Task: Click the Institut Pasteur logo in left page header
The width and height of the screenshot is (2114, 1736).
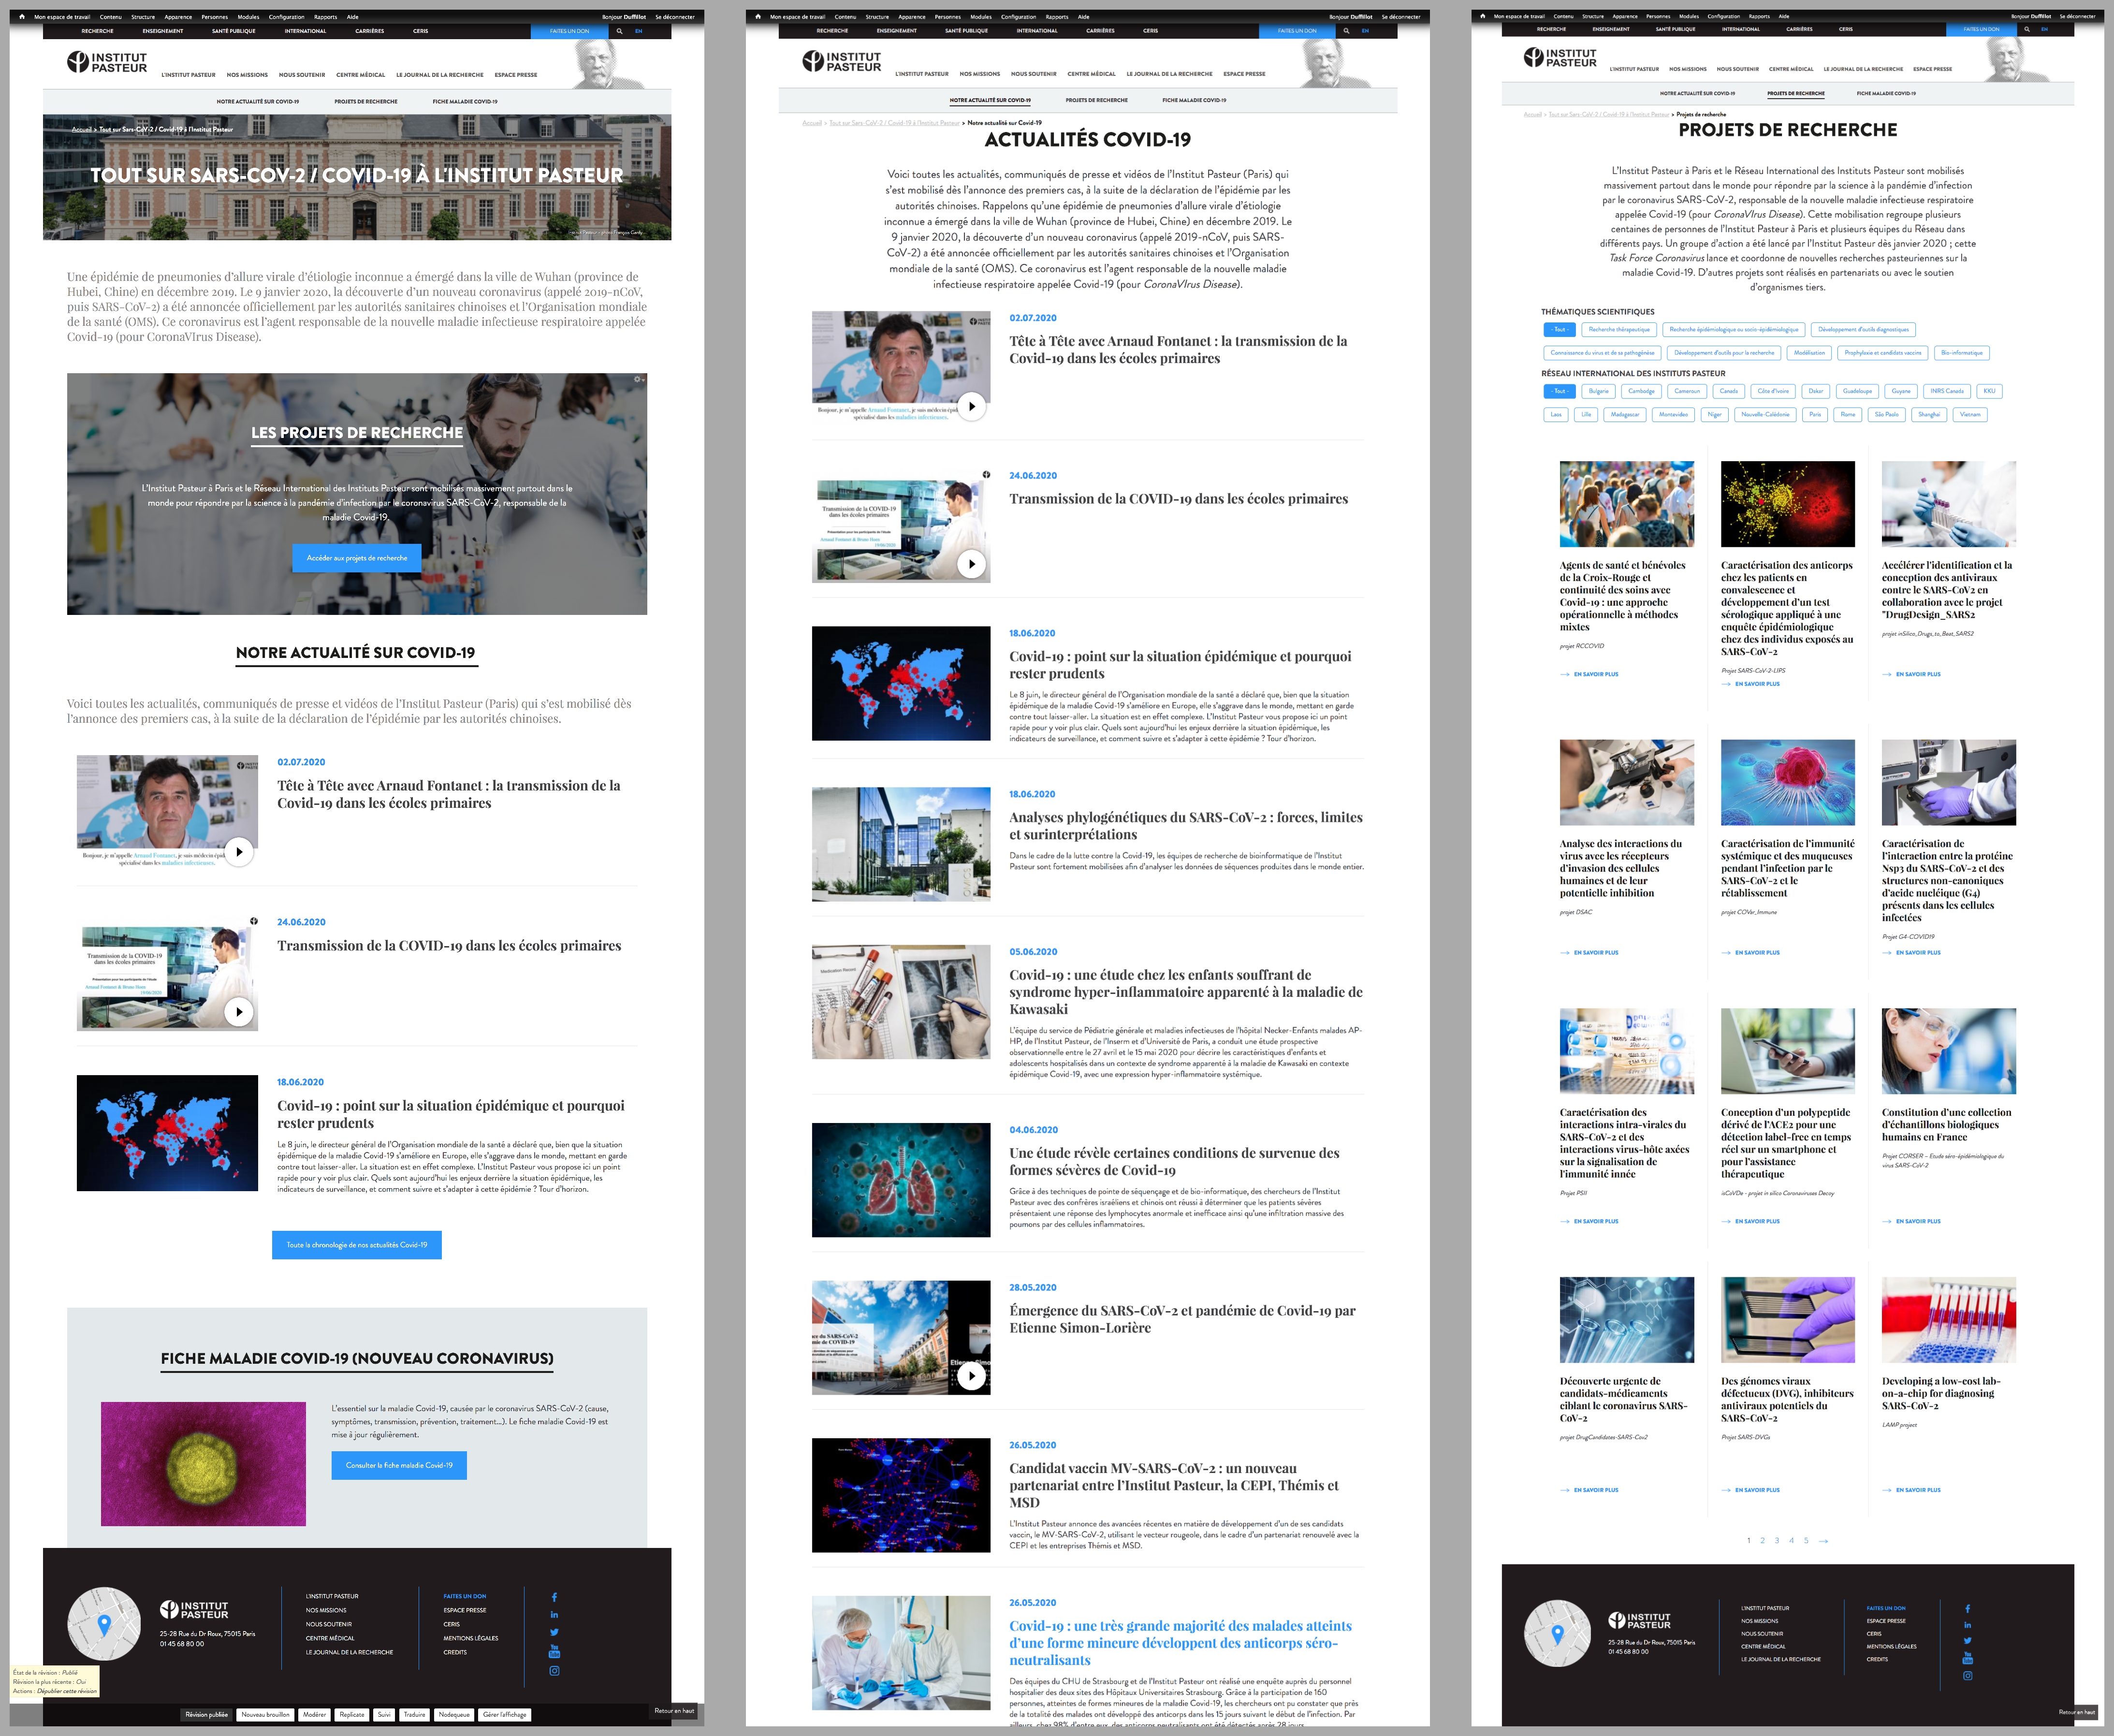Action: coord(107,63)
